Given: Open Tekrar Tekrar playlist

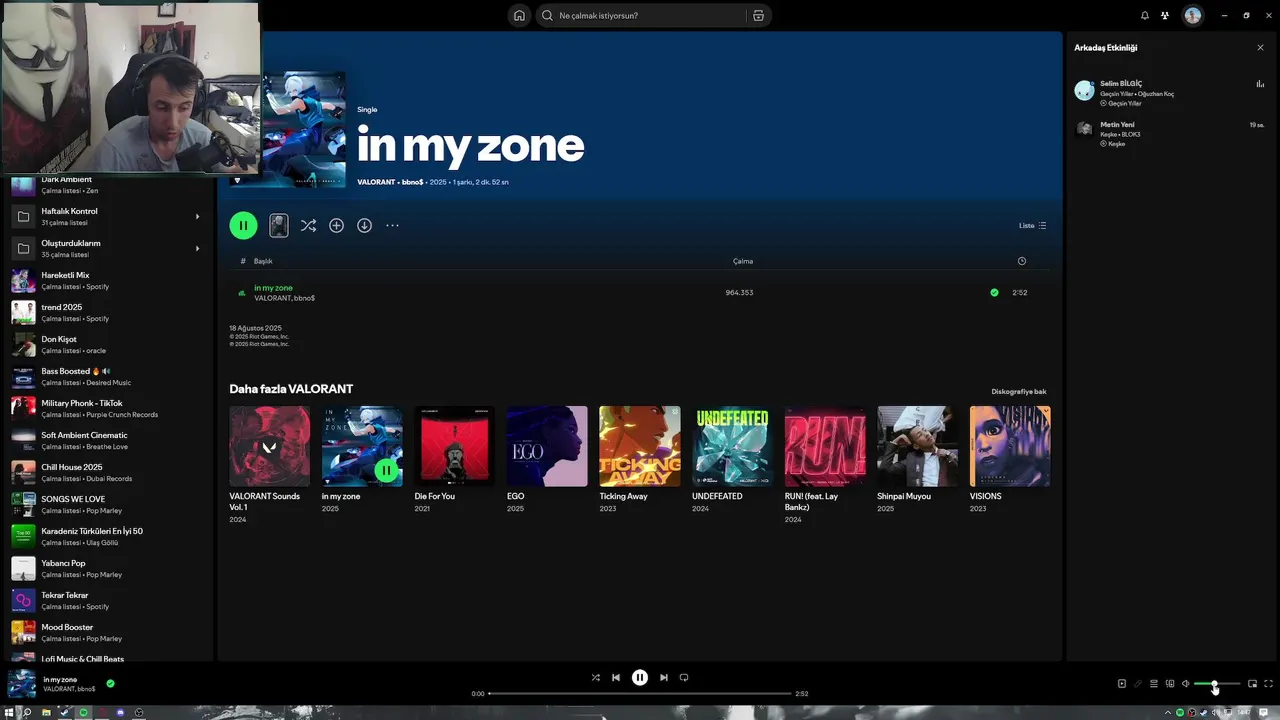Looking at the screenshot, I should point(106,600).
